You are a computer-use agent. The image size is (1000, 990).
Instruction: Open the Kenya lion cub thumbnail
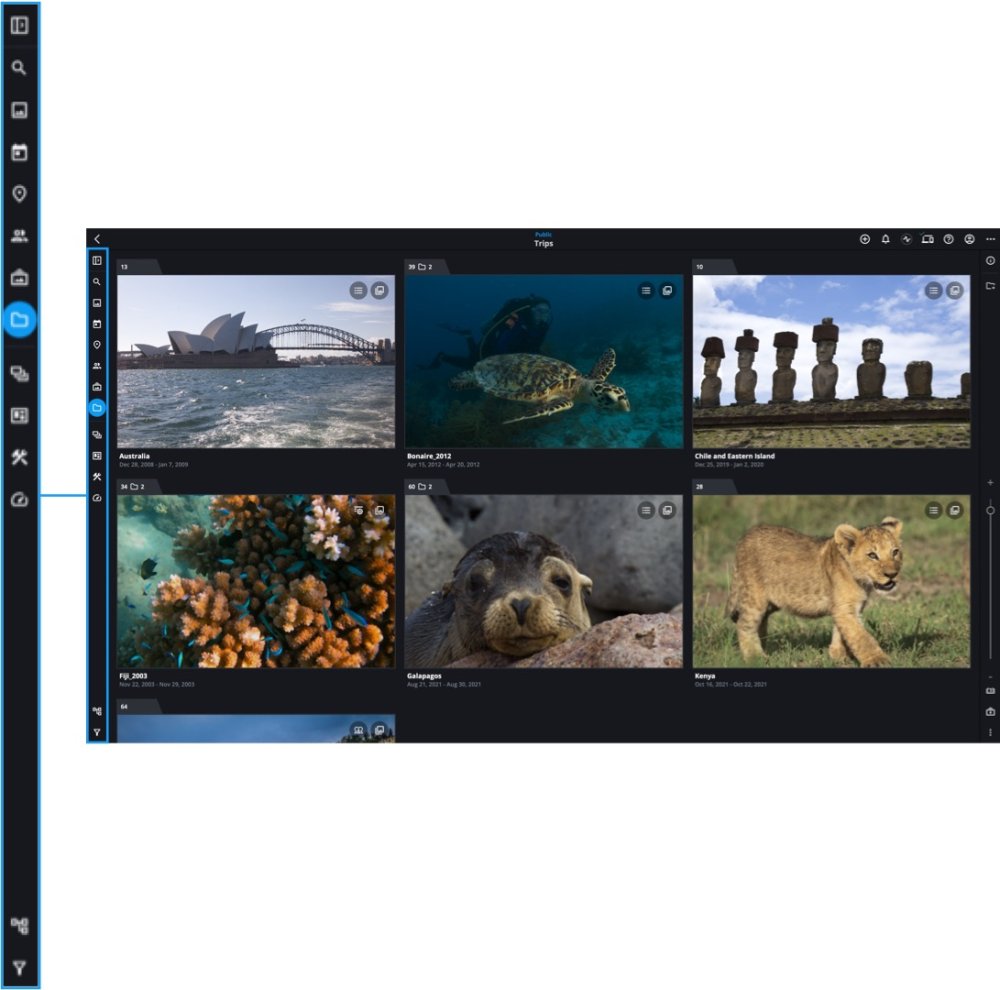coord(832,581)
